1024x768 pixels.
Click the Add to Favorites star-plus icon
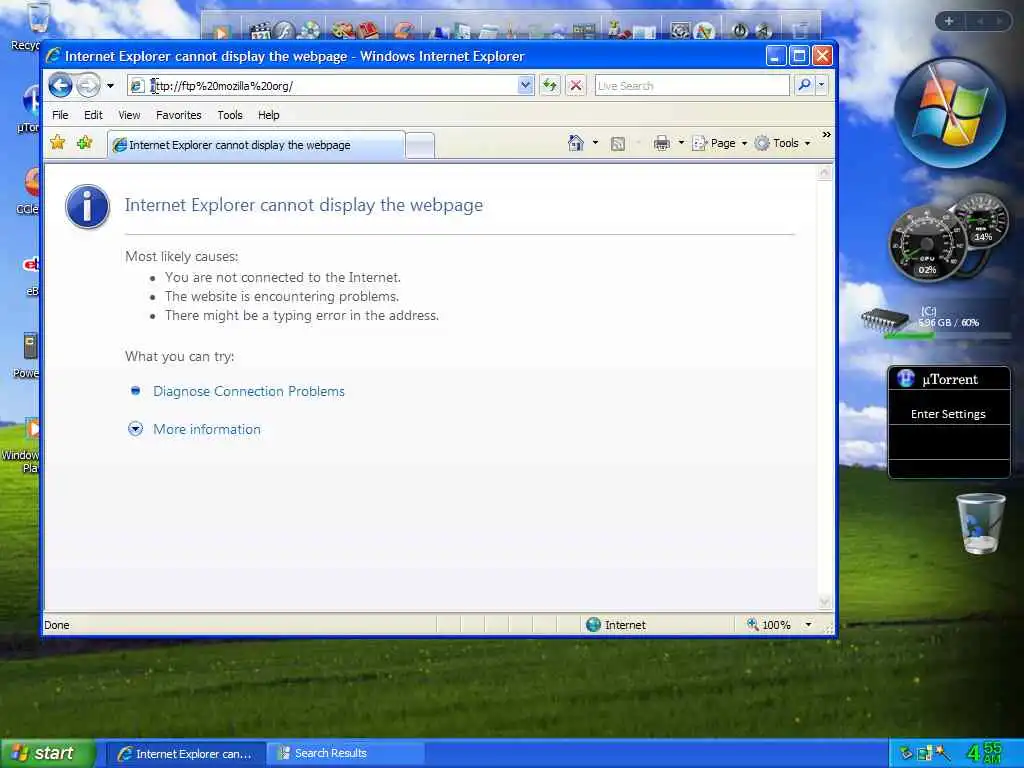(84, 142)
